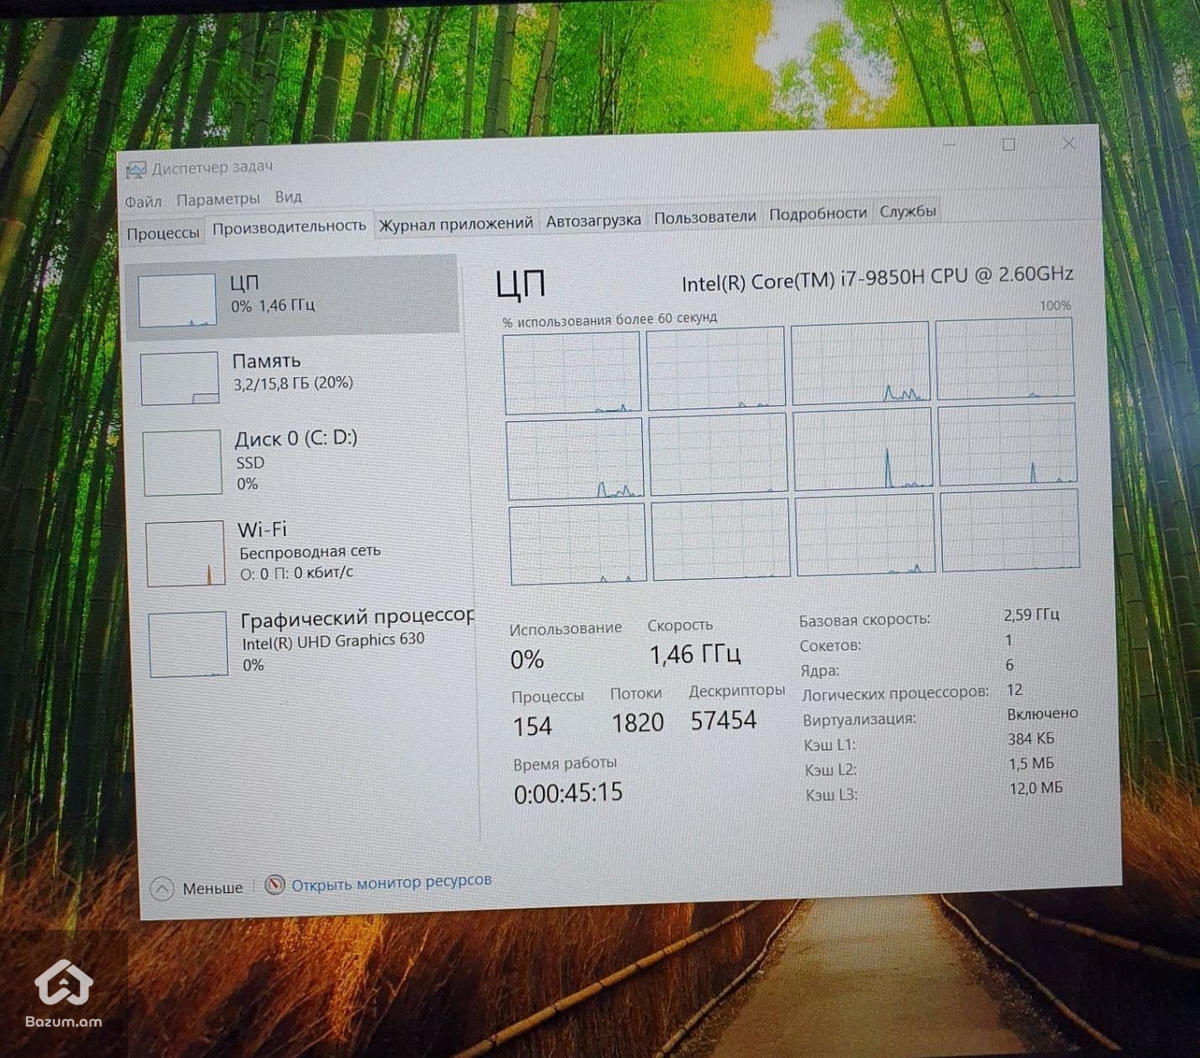Click the Кэш L3 value 12,0 МБ

(1036, 788)
